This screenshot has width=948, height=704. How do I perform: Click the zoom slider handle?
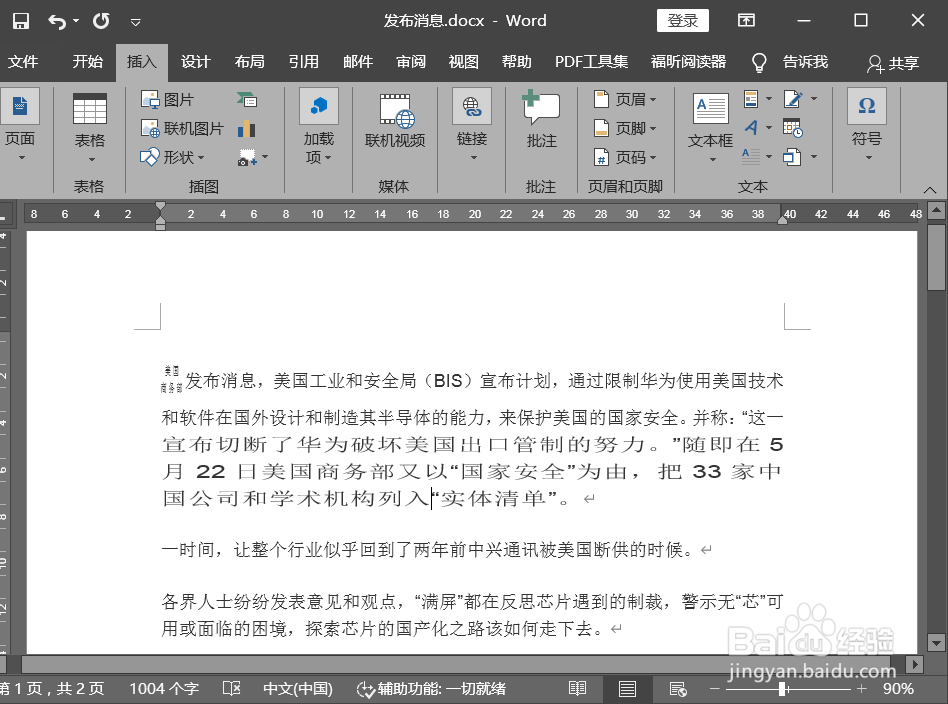click(783, 689)
